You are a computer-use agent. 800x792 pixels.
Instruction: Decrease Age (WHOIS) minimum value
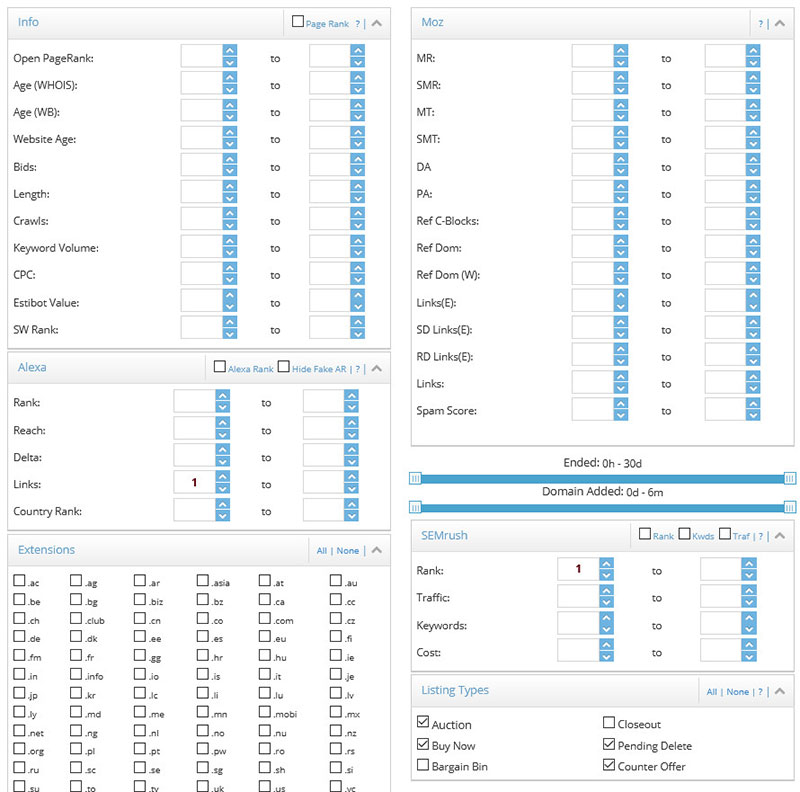pyautogui.click(x=230, y=89)
